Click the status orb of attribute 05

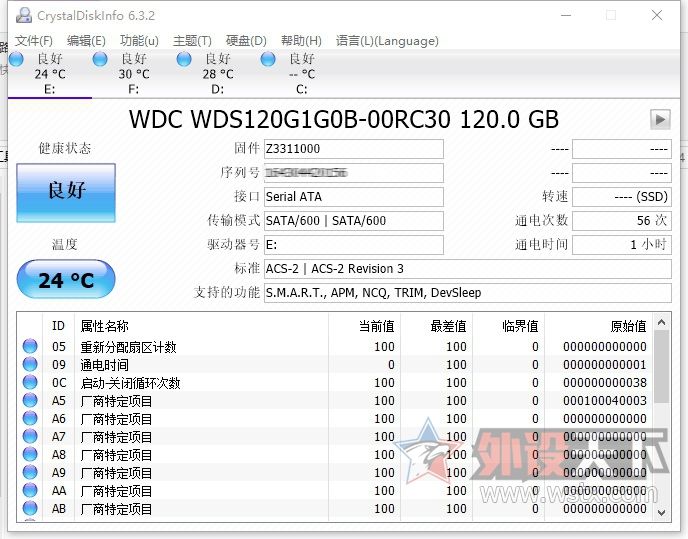point(30,346)
